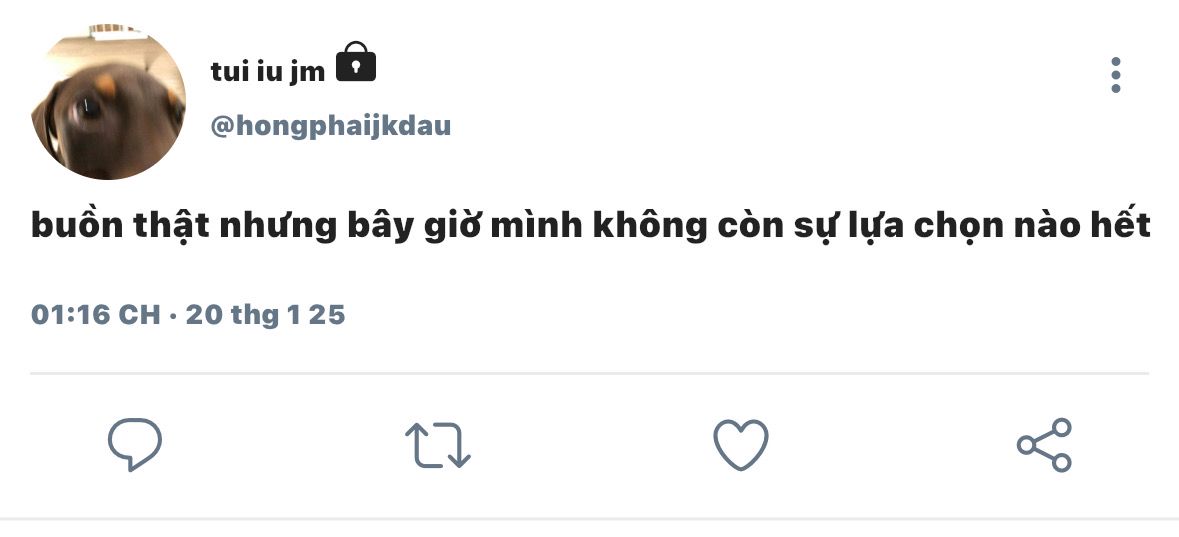Viewport: 1179px width, 537px height.
Task: Reply to the tweet via speech bubble icon
Action: [135, 444]
